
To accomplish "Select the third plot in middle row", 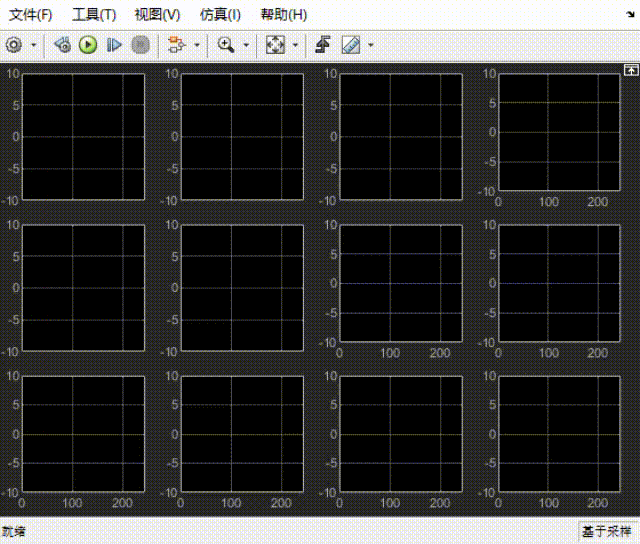I will point(401,283).
